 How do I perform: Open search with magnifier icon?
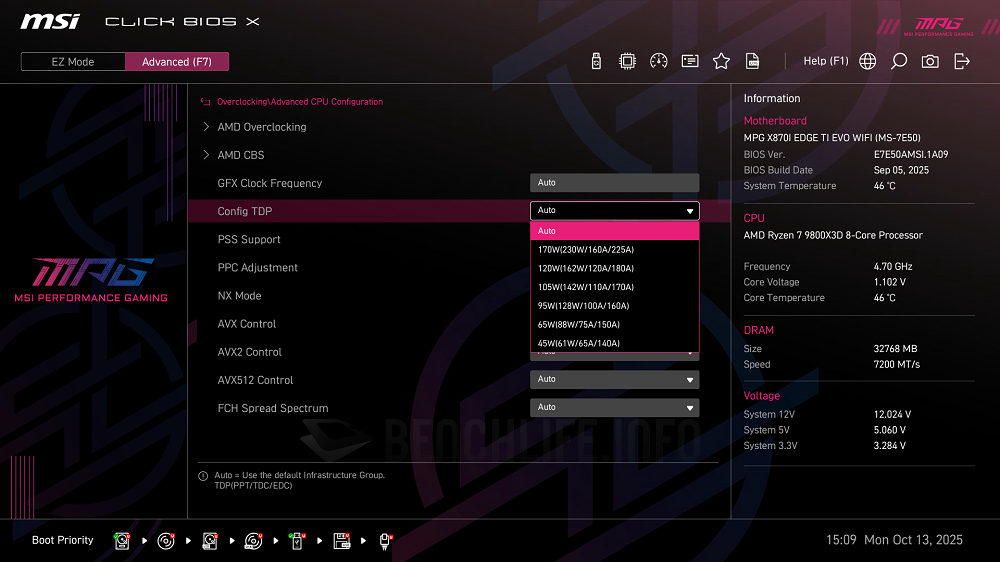tap(899, 61)
